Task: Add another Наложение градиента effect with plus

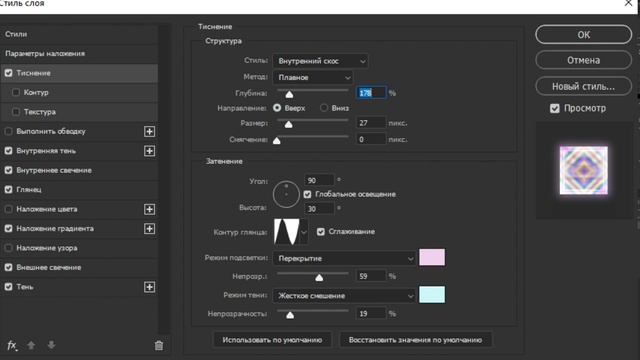Action: click(149, 229)
